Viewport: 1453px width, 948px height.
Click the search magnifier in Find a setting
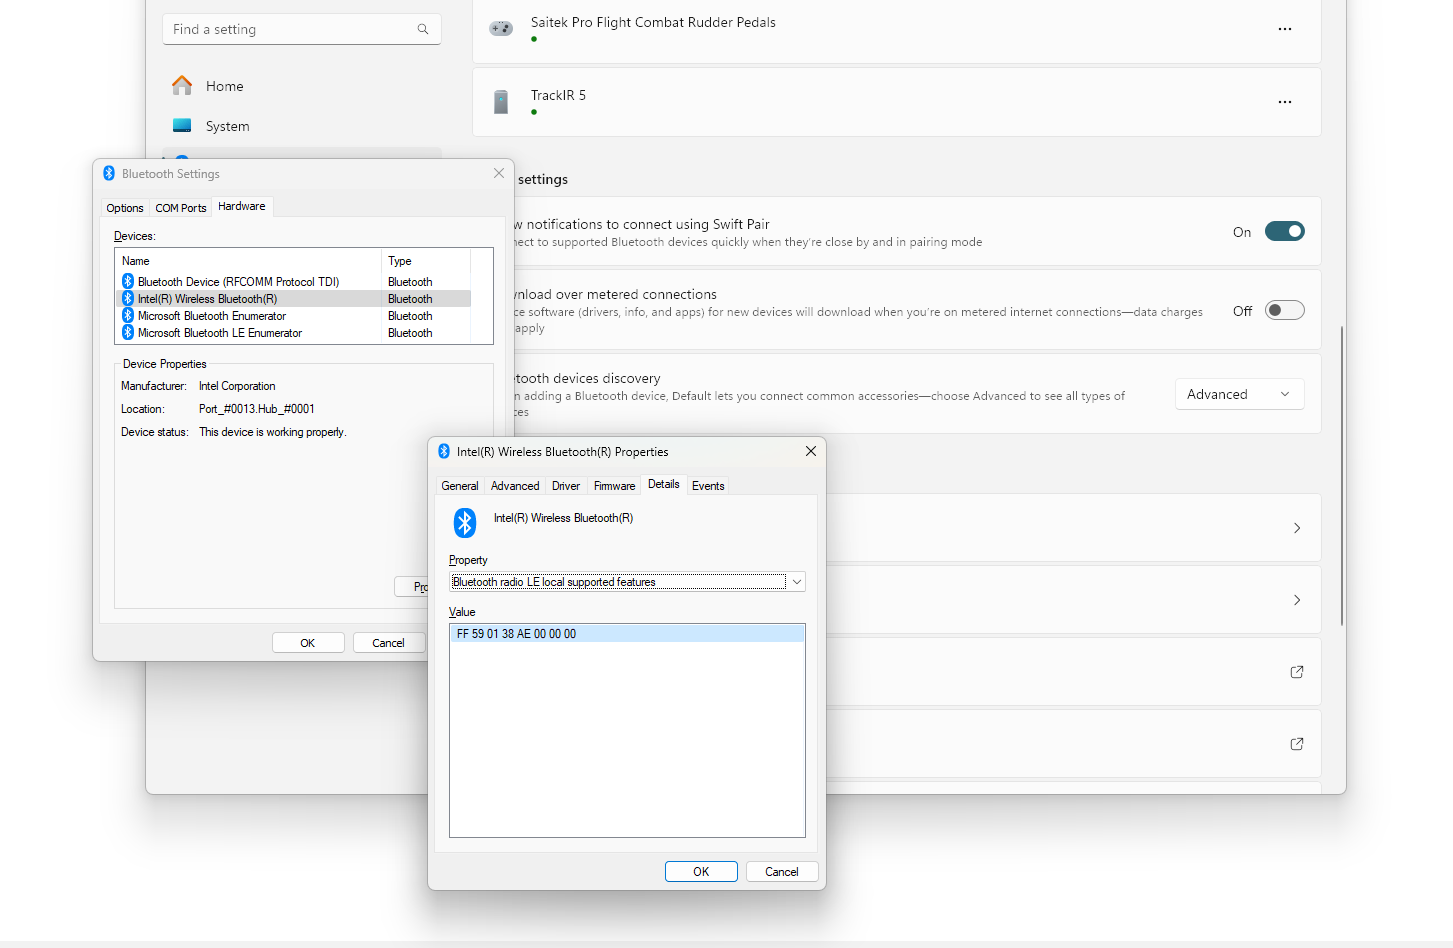[423, 29]
